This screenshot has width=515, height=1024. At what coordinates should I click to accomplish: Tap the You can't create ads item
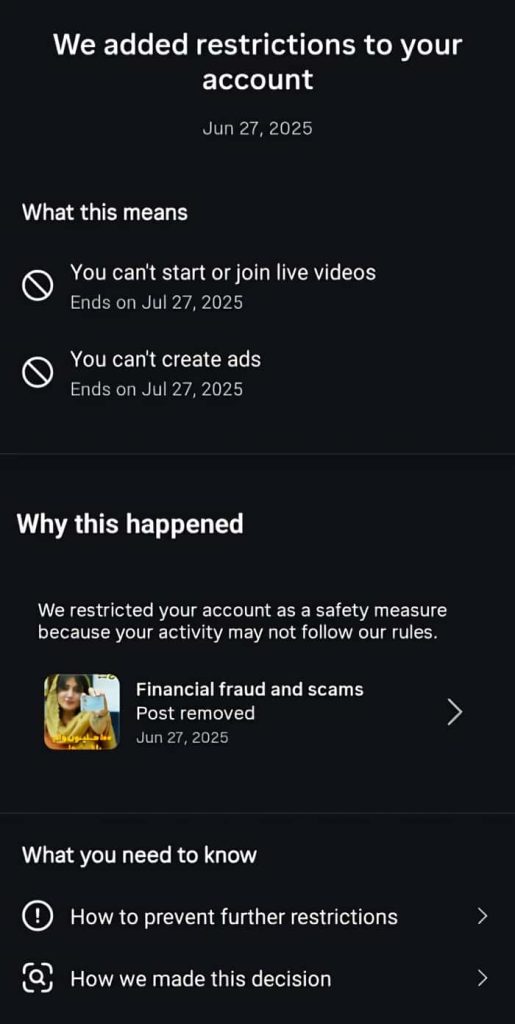click(x=165, y=359)
